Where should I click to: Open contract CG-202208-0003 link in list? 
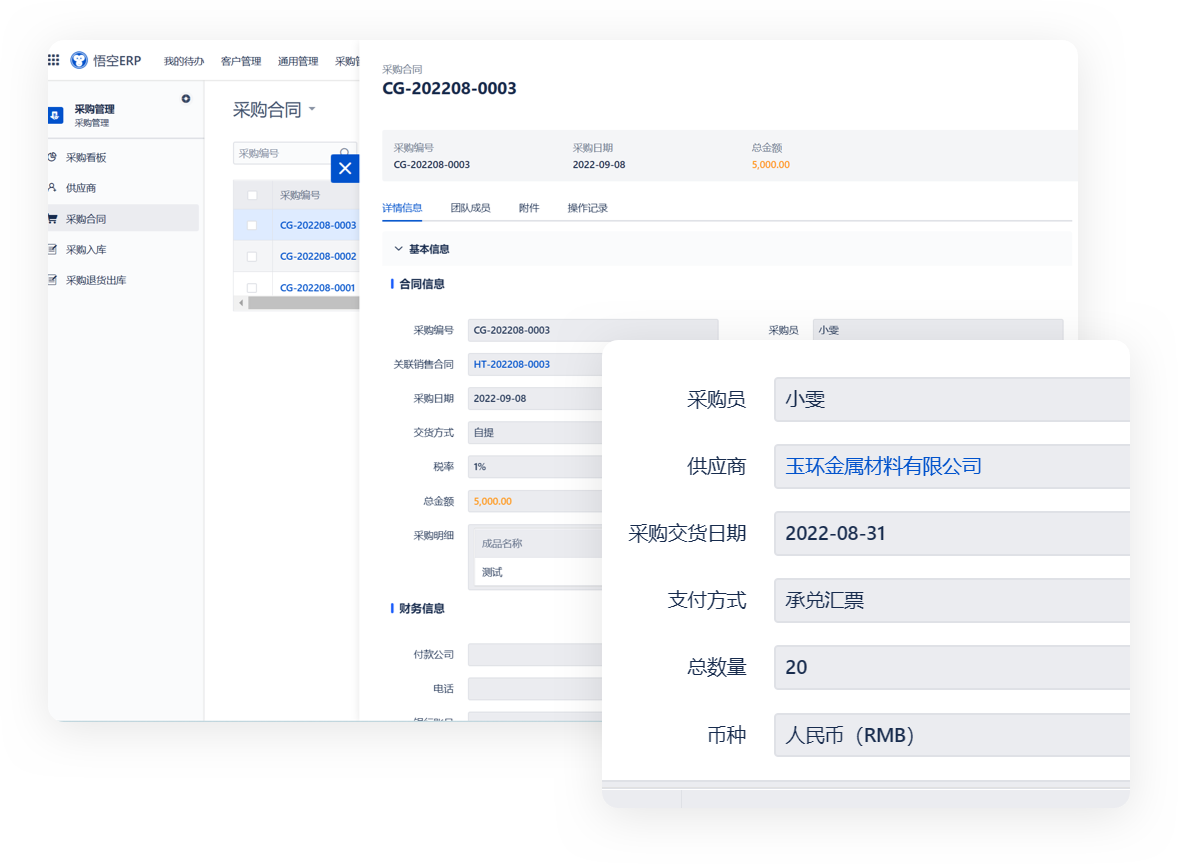coord(318,225)
